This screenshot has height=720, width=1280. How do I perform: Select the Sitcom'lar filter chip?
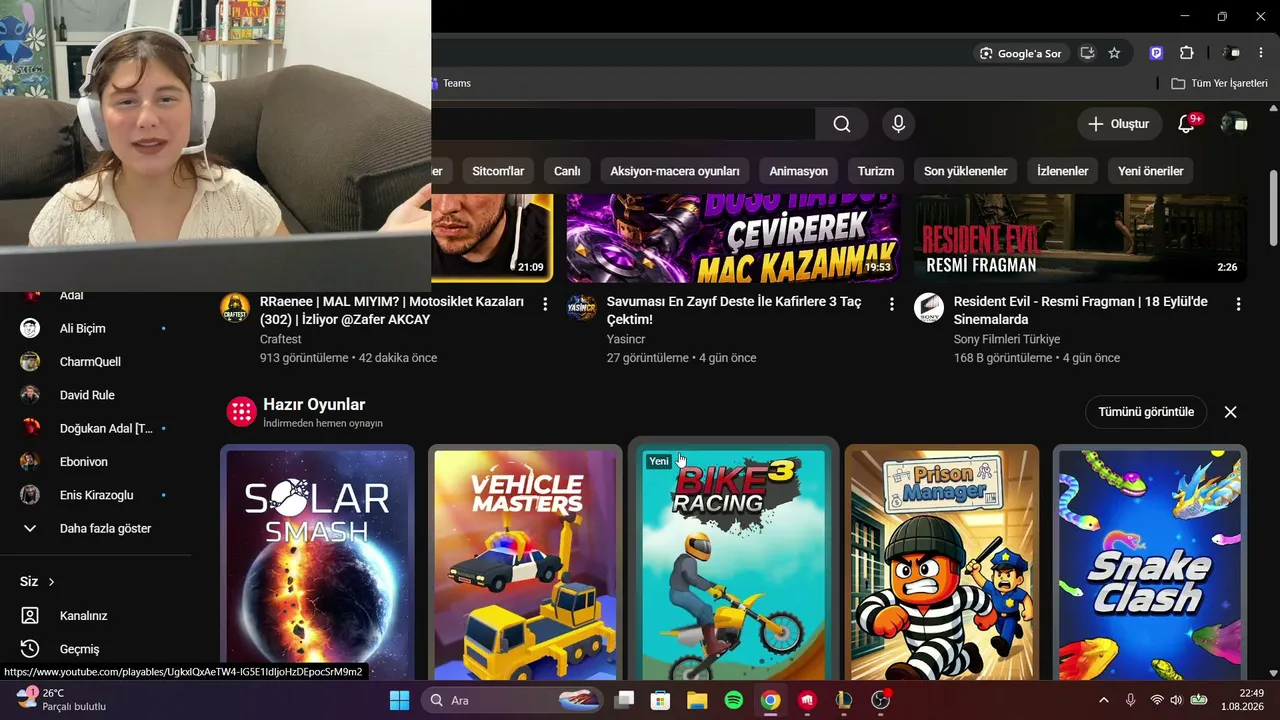point(498,171)
